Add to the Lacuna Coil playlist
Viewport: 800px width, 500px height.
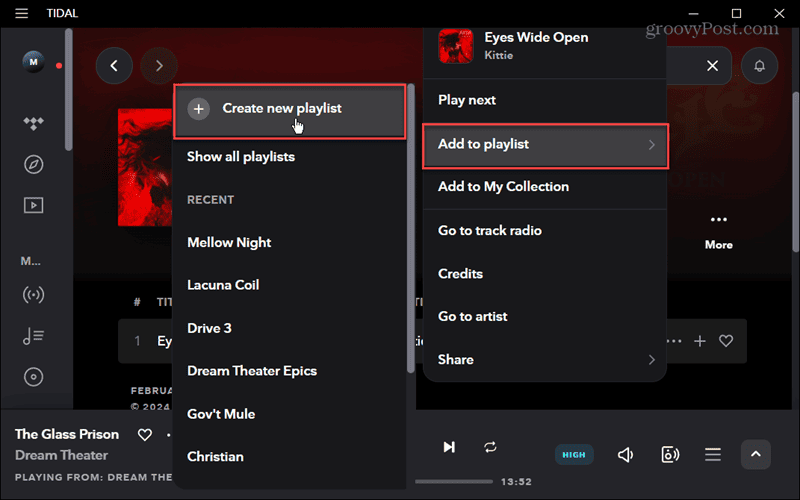click(223, 285)
